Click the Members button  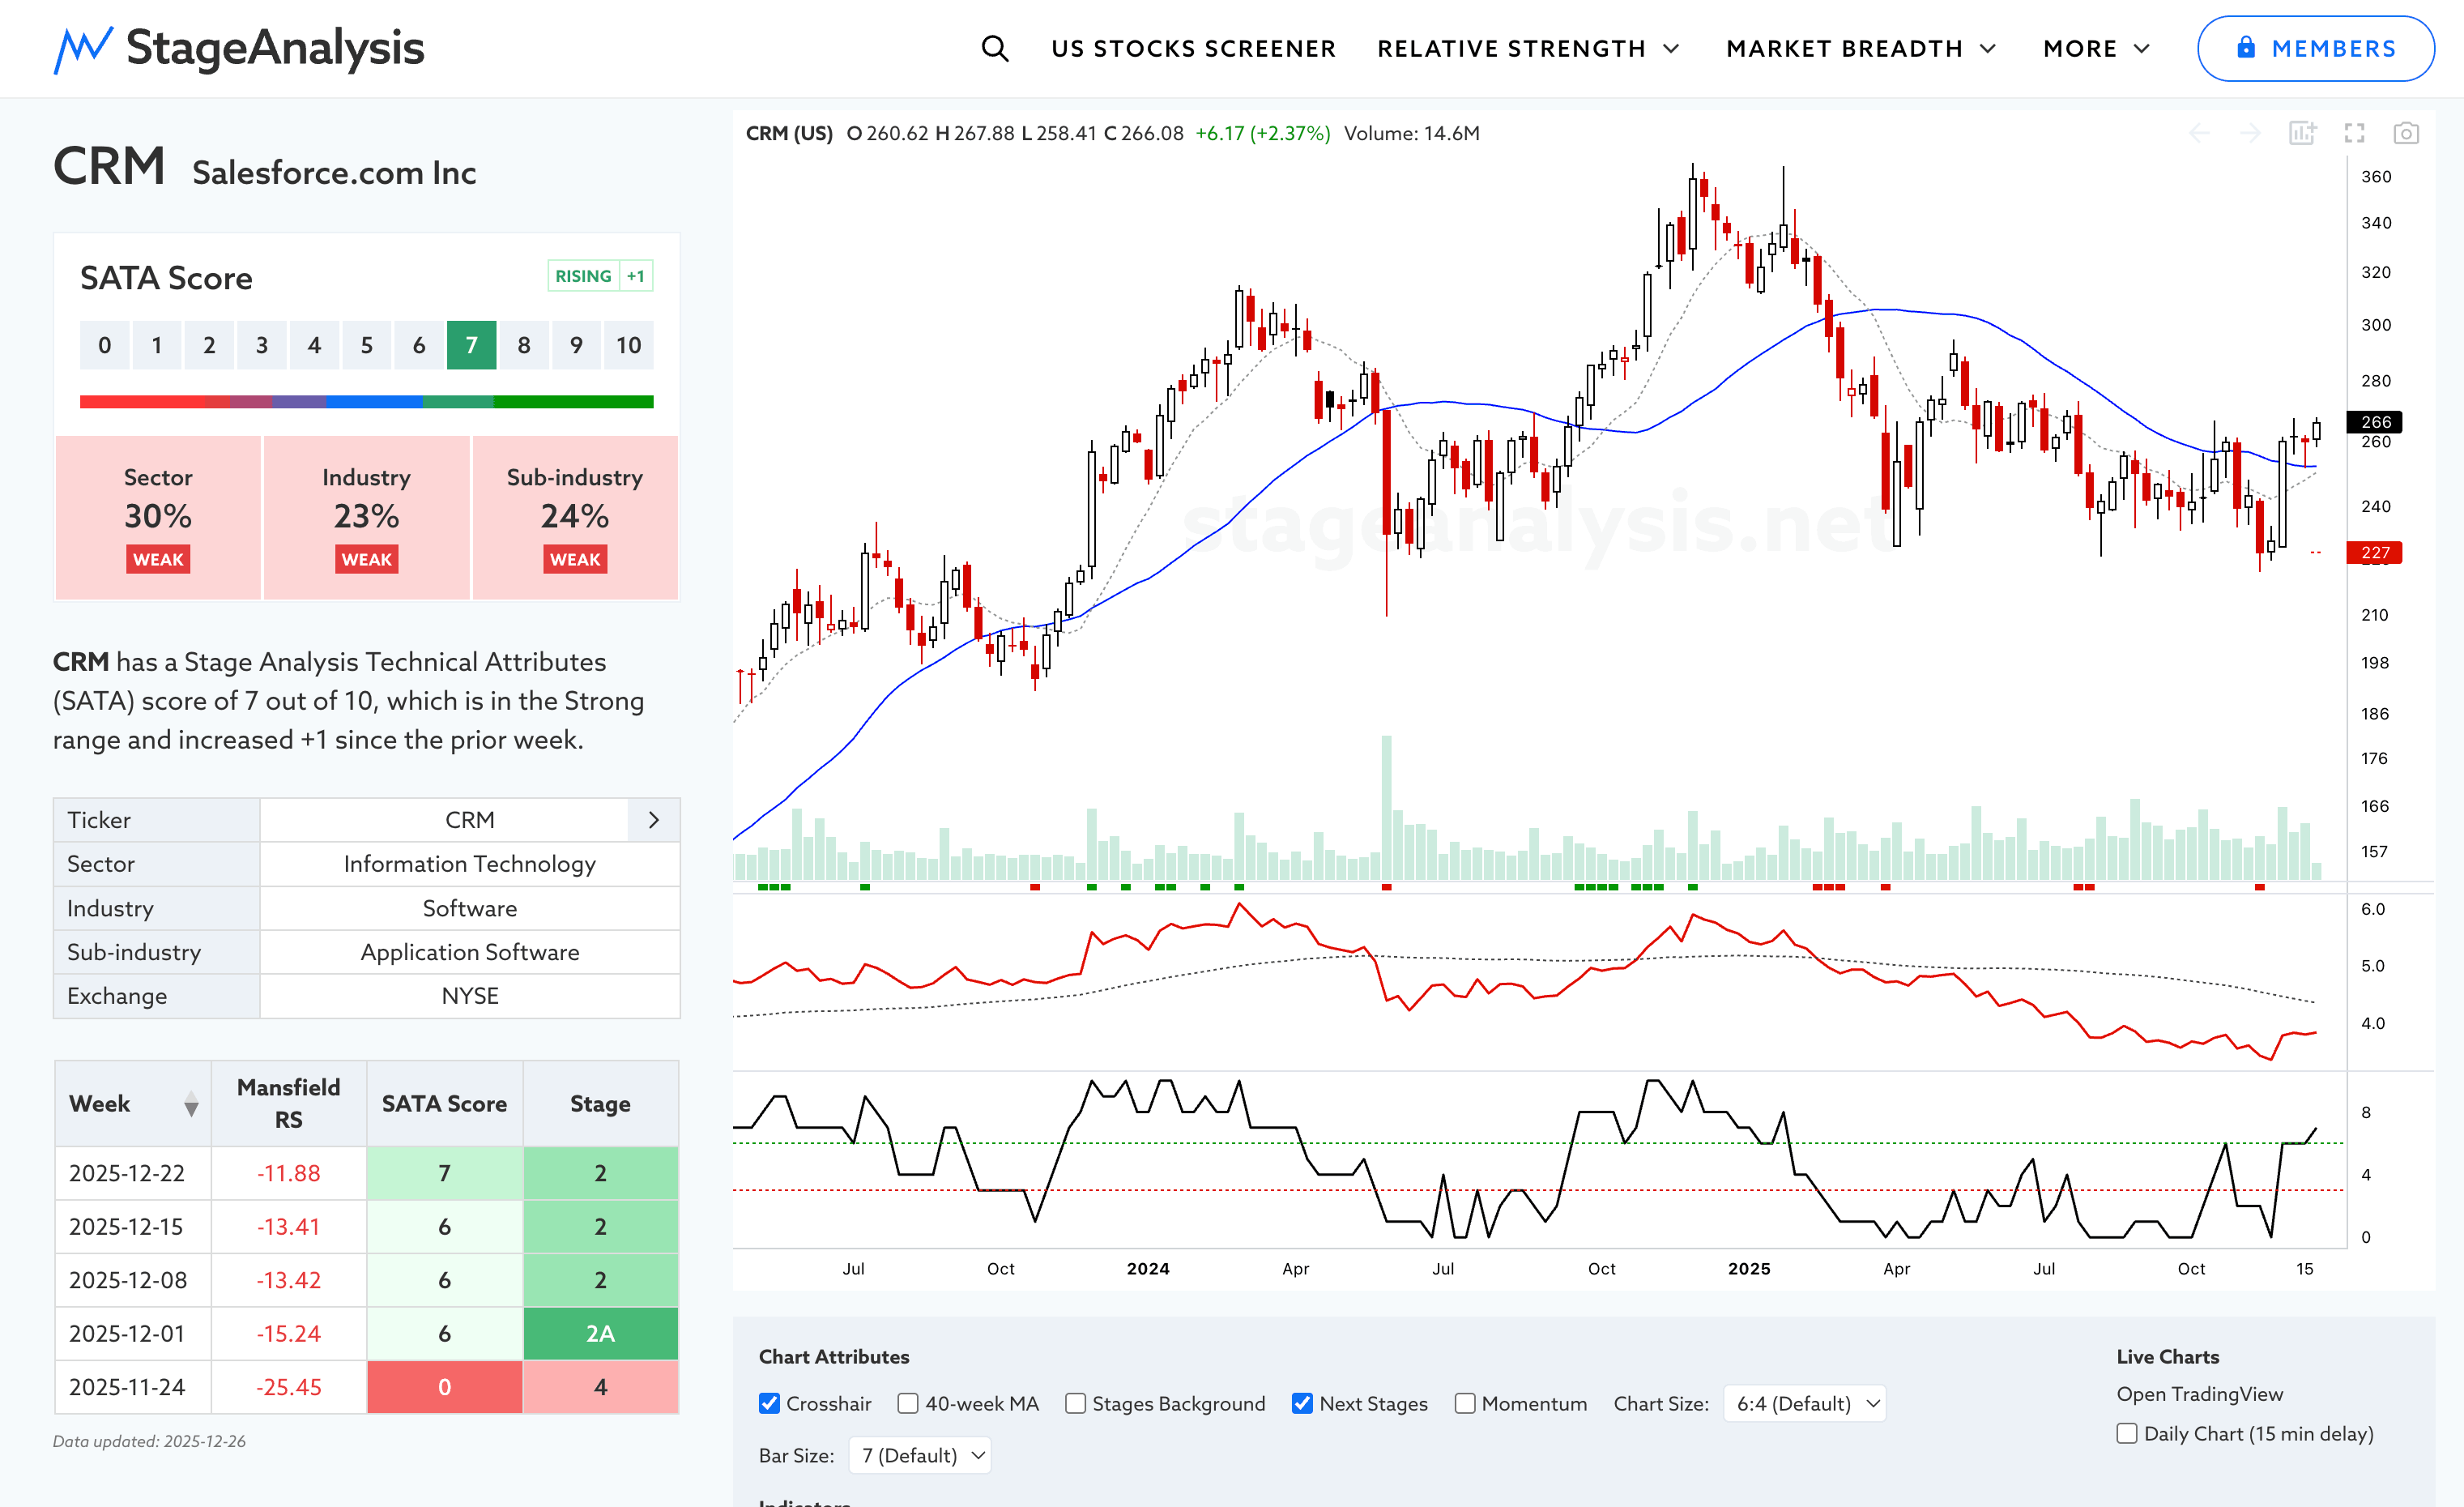click(2315, 48)
